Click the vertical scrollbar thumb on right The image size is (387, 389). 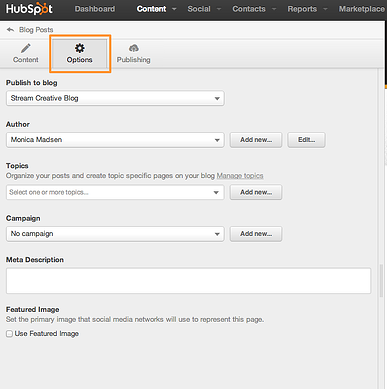(382, 281)
